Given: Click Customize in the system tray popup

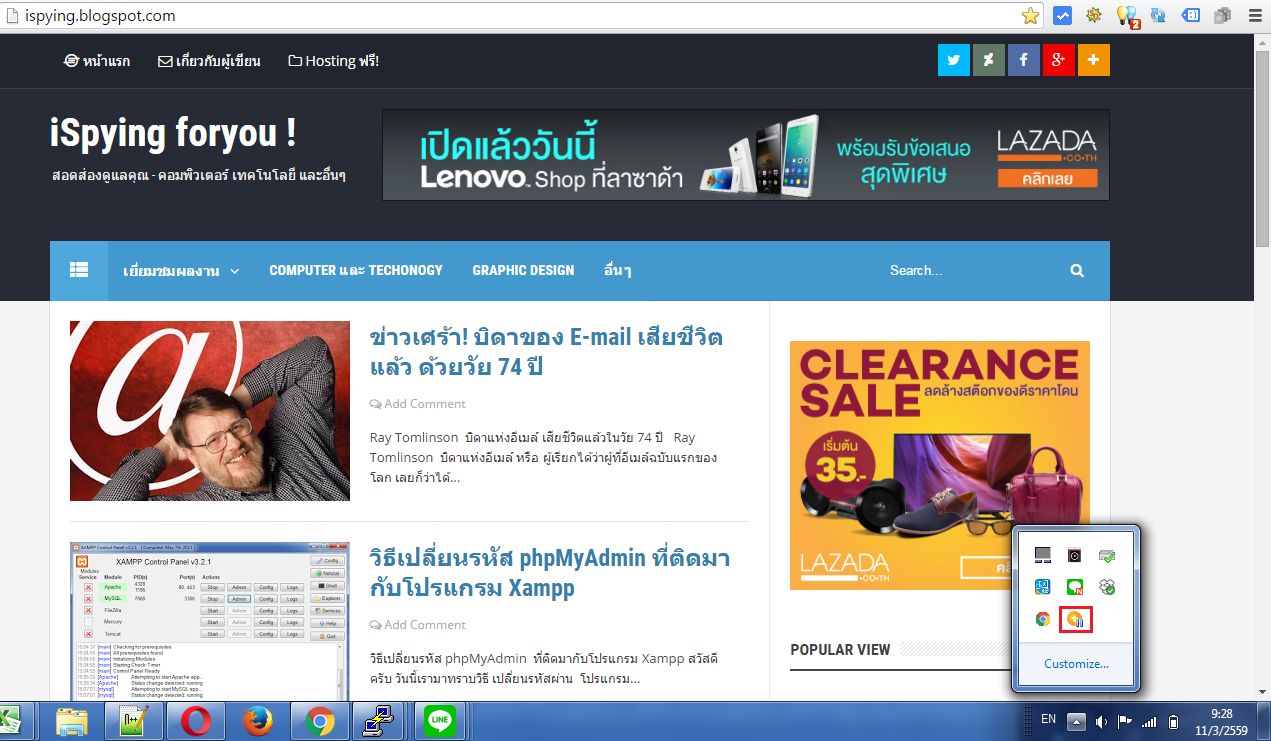Looking at the screenshot, I should (1077, 663).
